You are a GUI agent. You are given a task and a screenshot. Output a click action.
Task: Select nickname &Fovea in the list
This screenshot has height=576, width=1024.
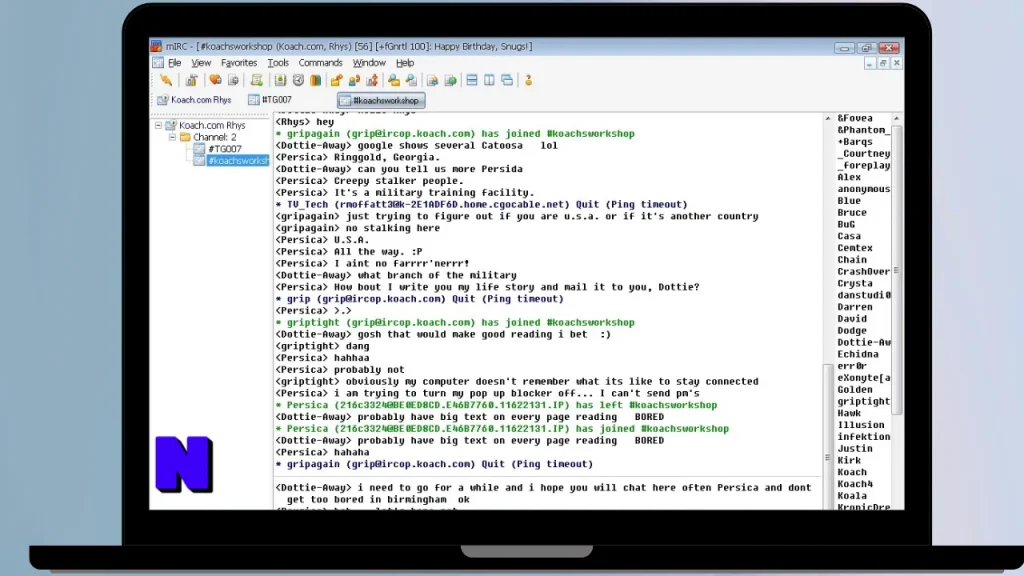(x=855, y=118)
